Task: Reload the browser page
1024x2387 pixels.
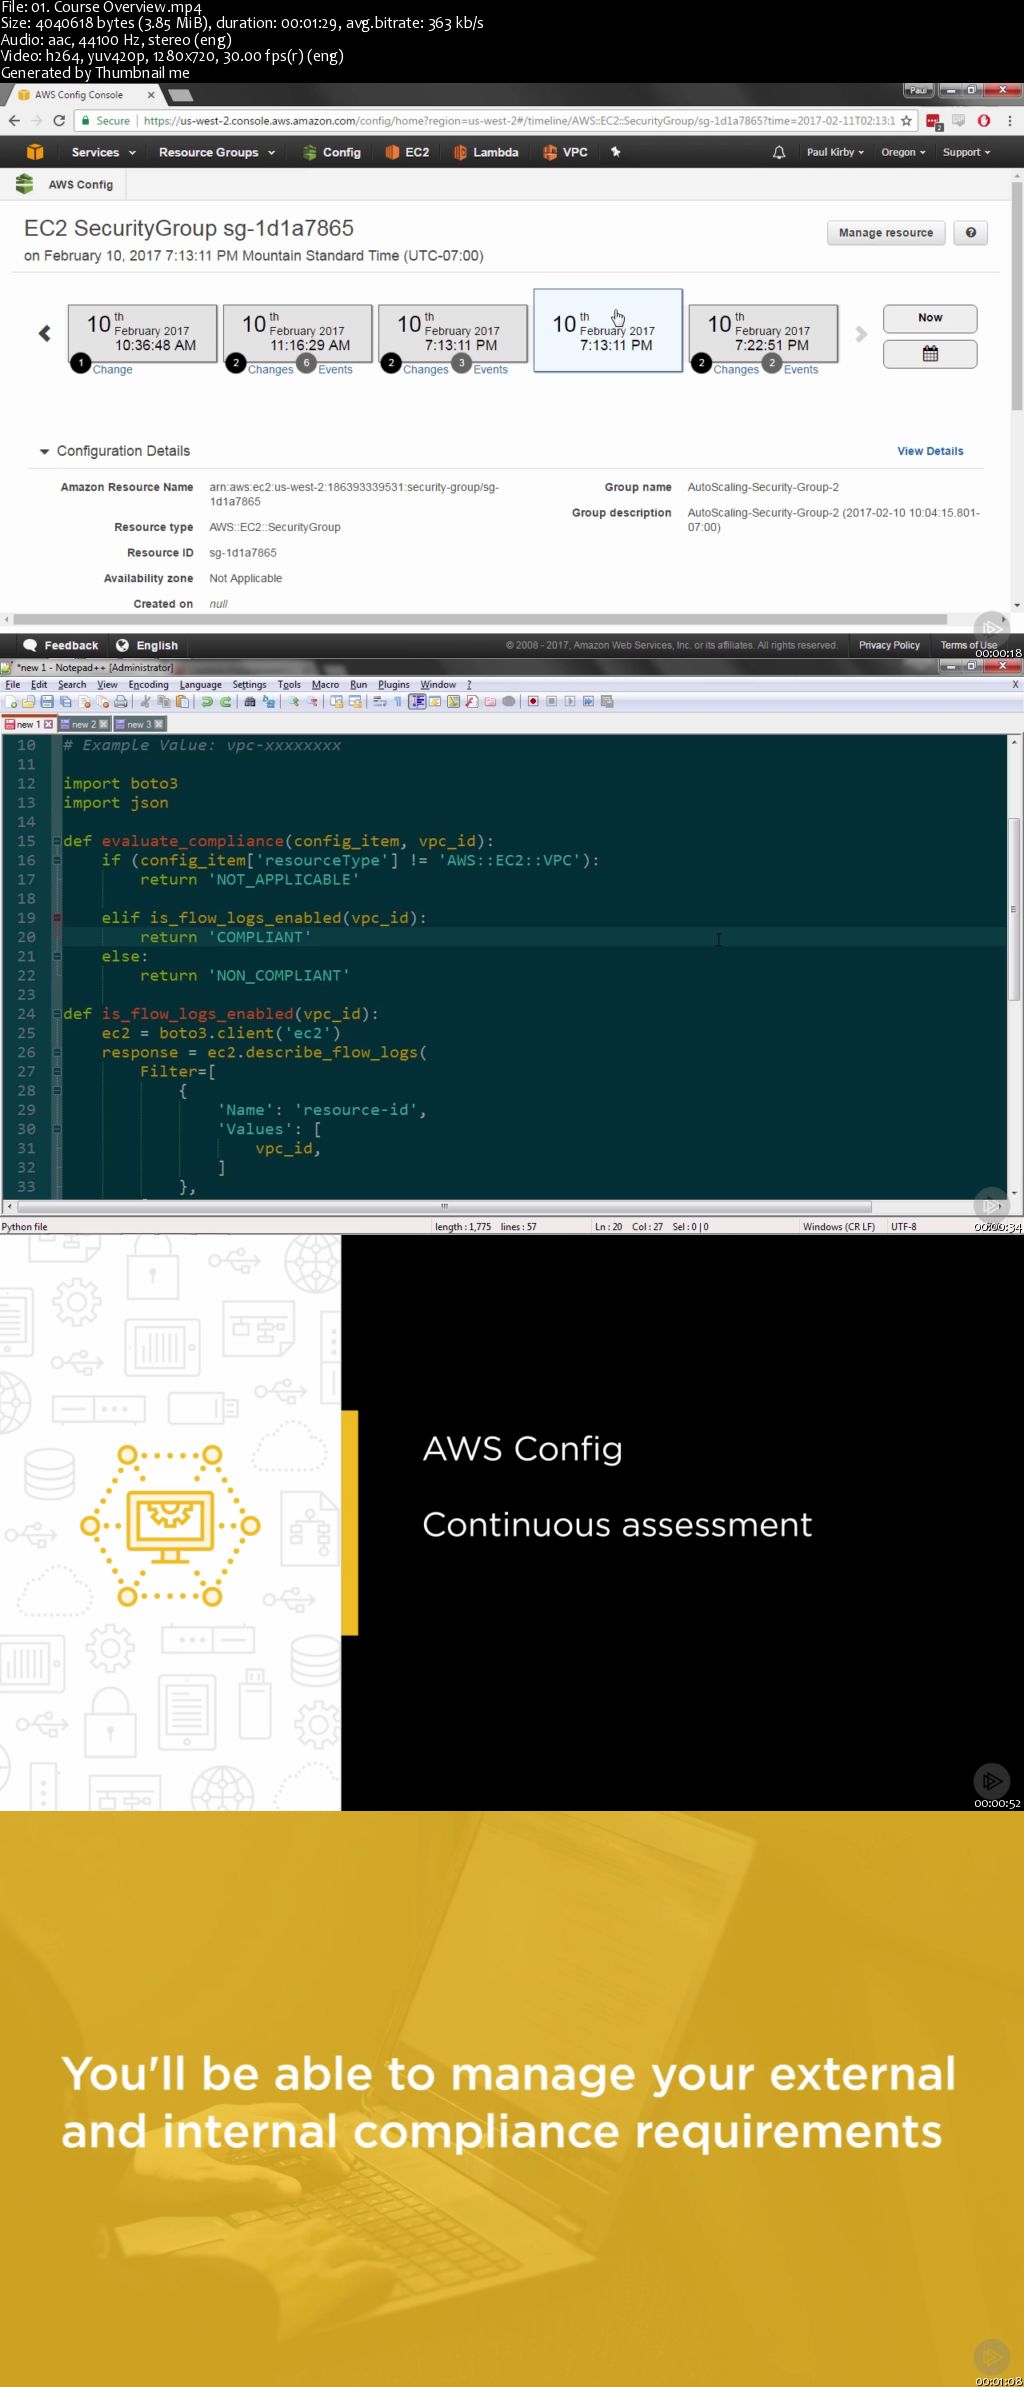Action: (x=59, y=121)
